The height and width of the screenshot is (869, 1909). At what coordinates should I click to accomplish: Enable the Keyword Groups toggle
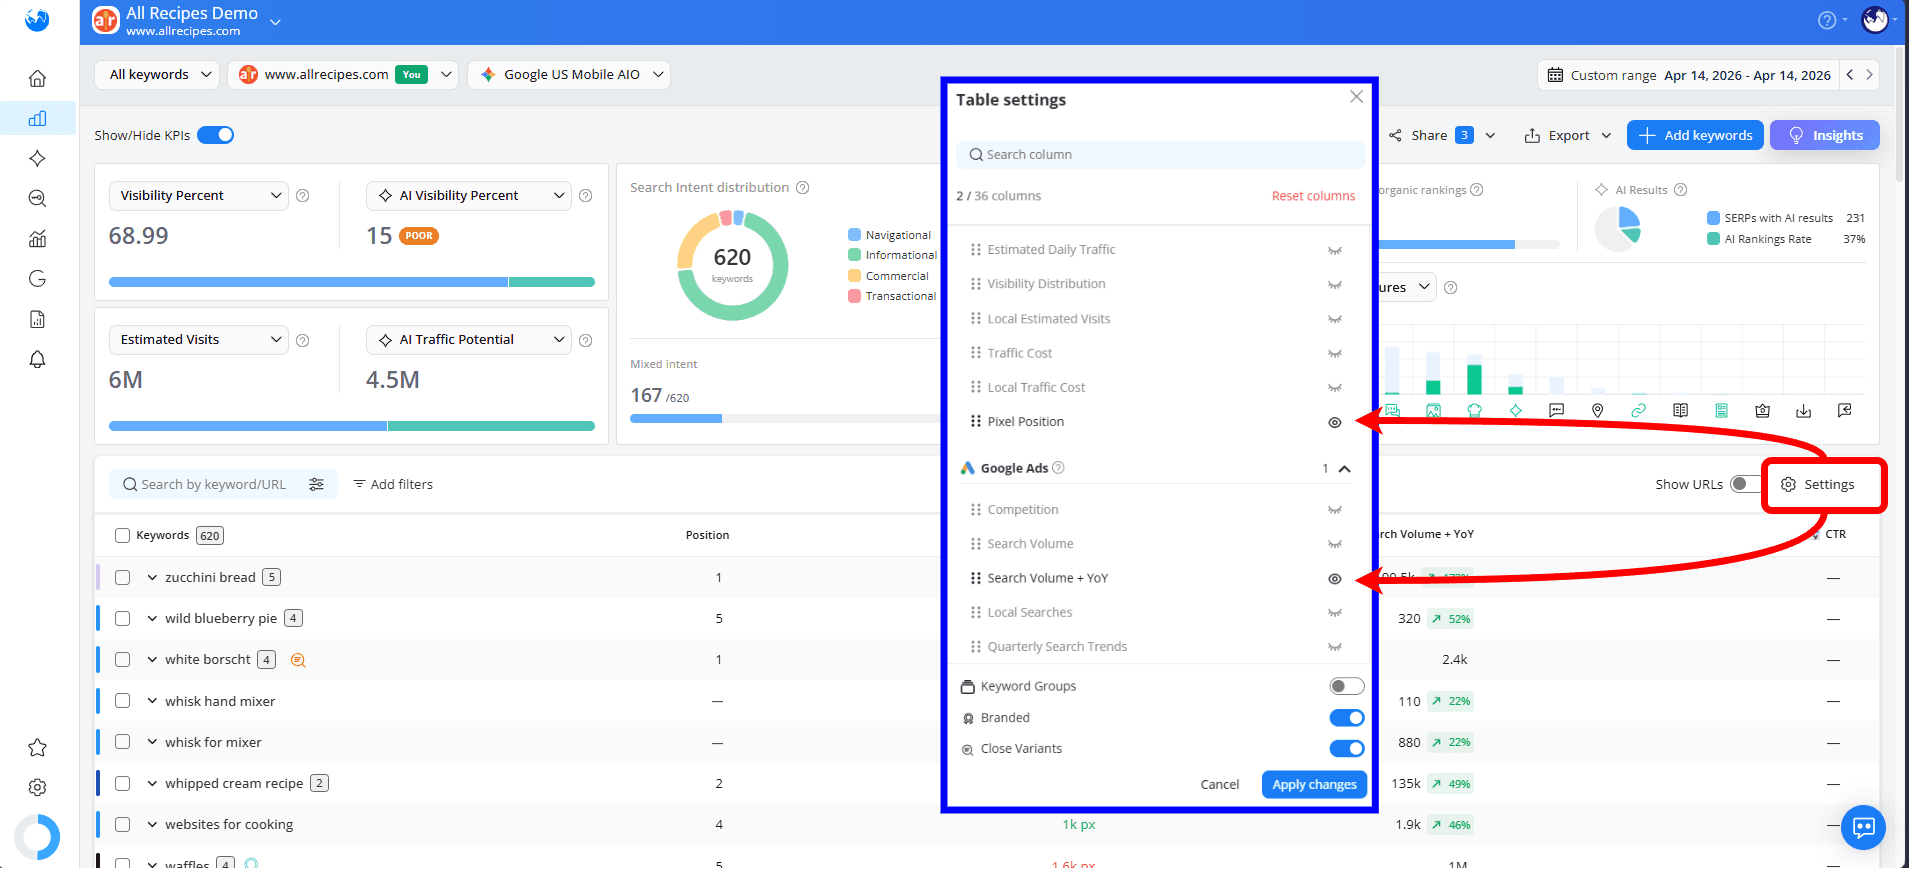click(x=1346, y=686)
